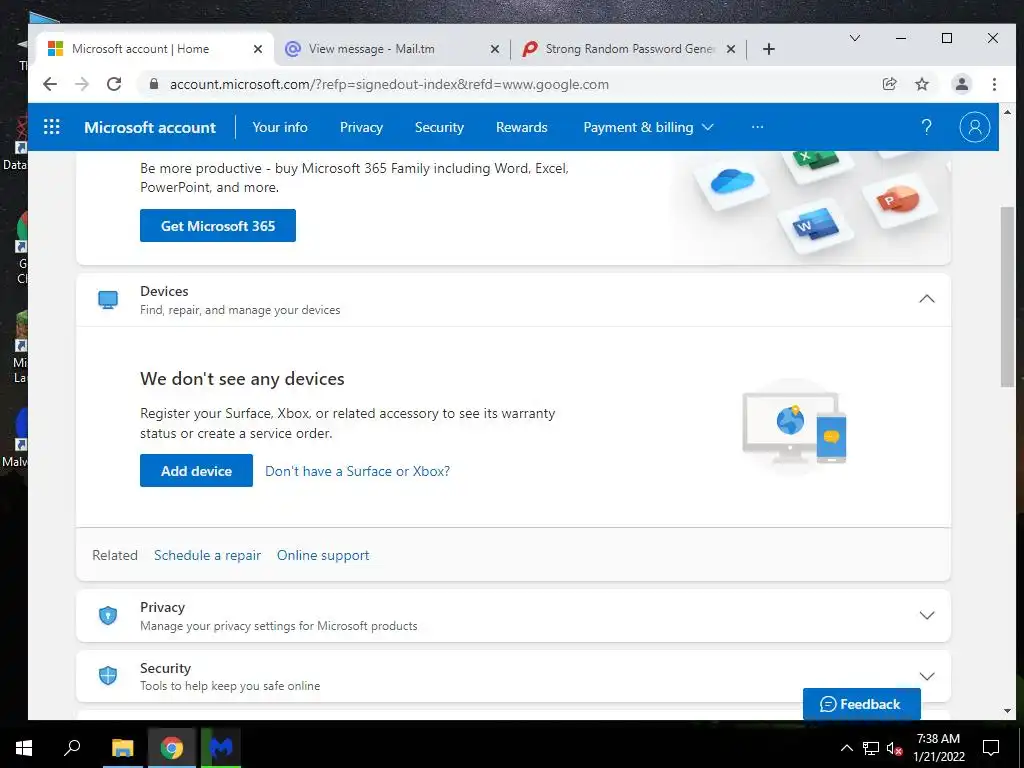Click the scrollbar up arrow
The image size is (1024, 768).
pyautogui.click(x=1007, y=112)
